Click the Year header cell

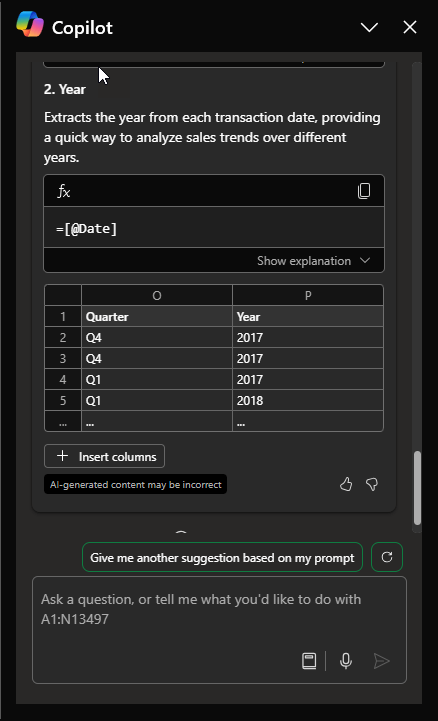[308, 316]
